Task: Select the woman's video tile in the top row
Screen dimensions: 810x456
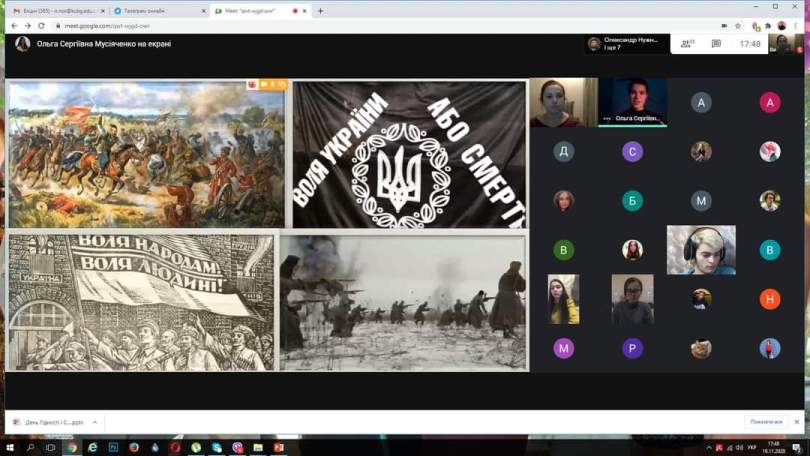Action: 564,102
